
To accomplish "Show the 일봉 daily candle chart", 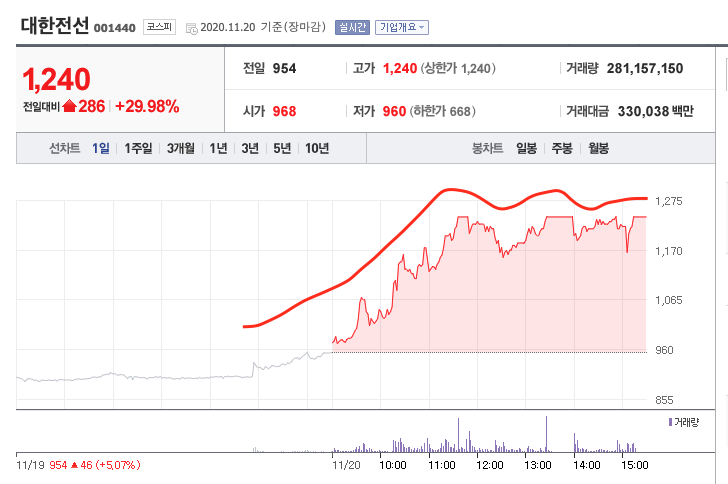I will point(526,148).
